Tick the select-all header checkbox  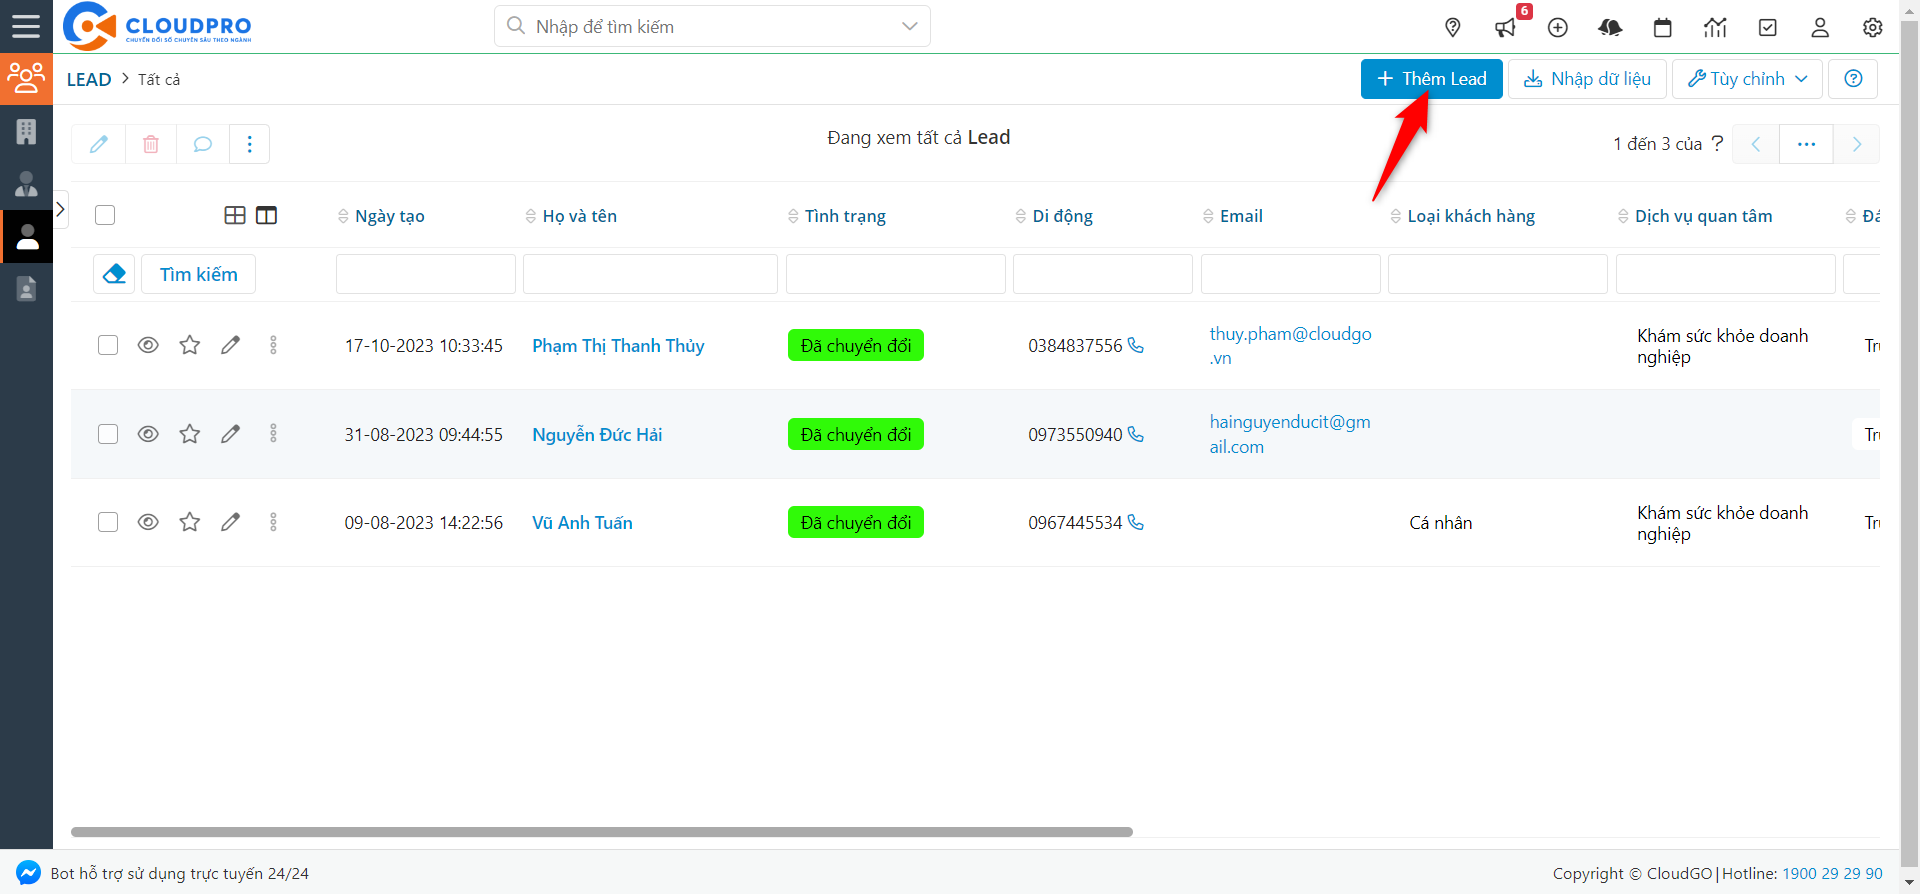tap(105, 215)
